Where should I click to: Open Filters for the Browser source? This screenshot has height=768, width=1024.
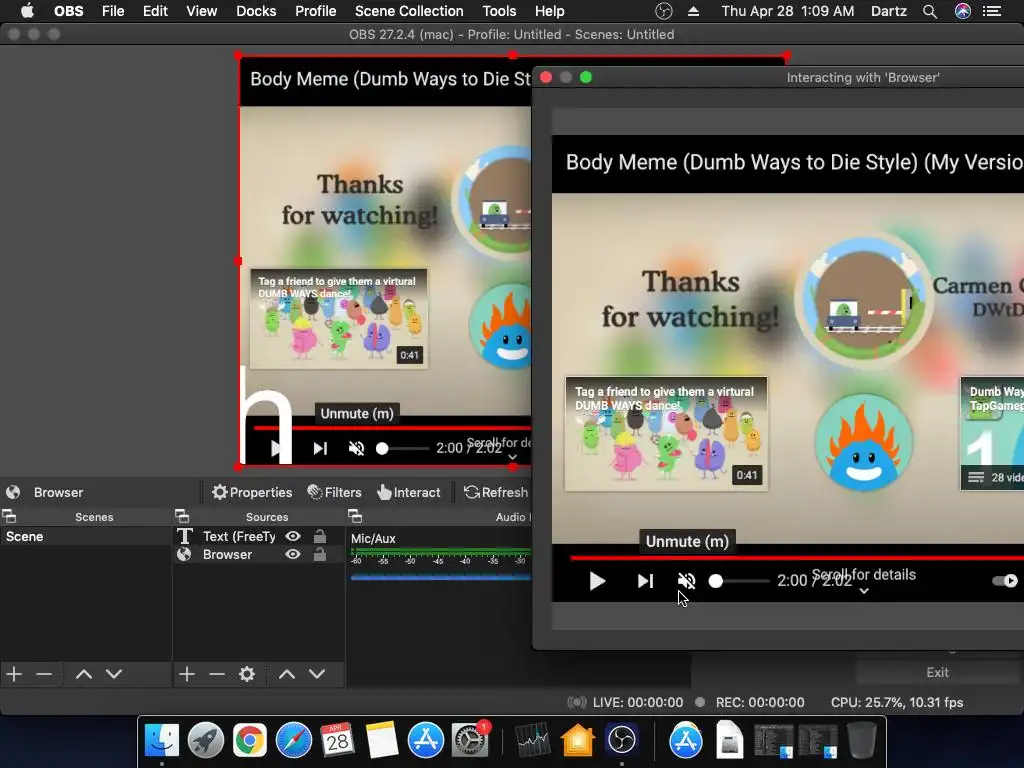(334, 492)
